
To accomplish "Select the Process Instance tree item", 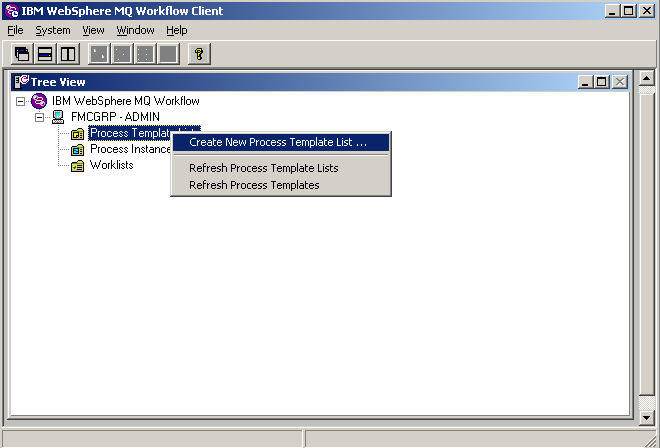I will tap(130, 149).
